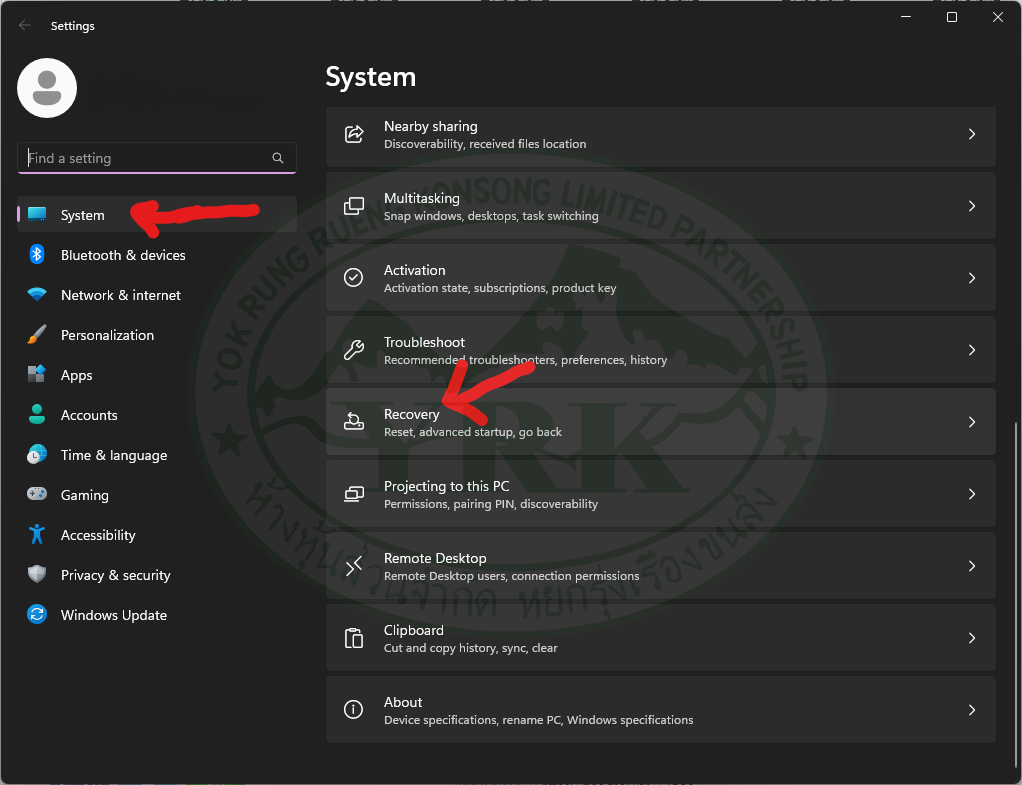1022x785 pixels.
Task: Open About using the right chevron
Action: (972, 710)
